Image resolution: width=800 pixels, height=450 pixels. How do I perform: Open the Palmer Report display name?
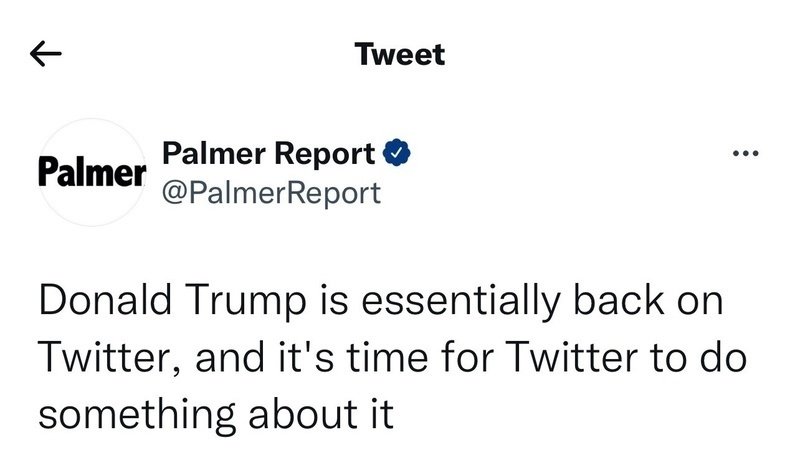coord(268,153)
